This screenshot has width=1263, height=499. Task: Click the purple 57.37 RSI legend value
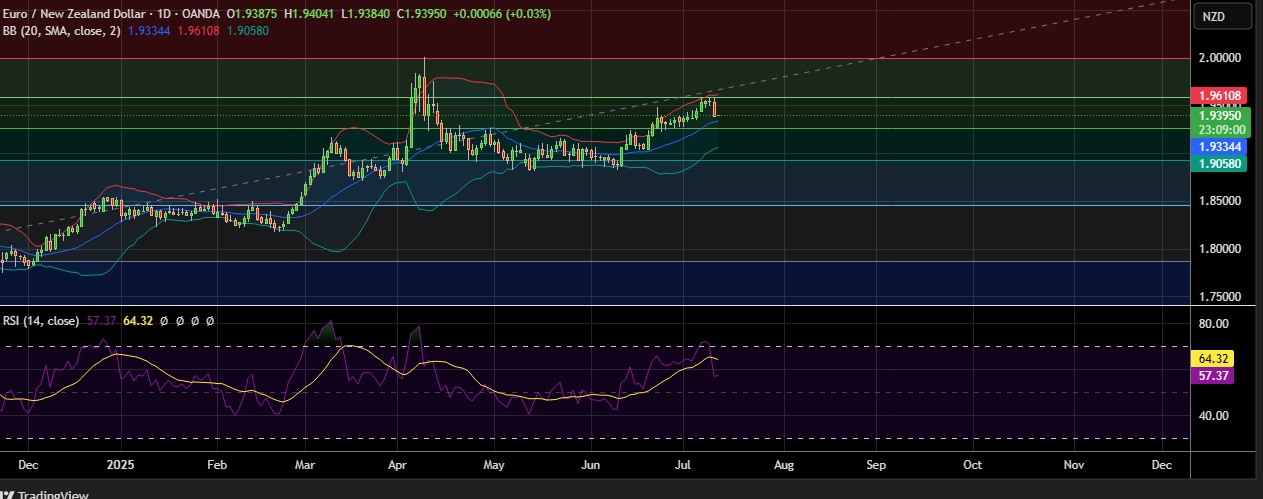[102, 321]
